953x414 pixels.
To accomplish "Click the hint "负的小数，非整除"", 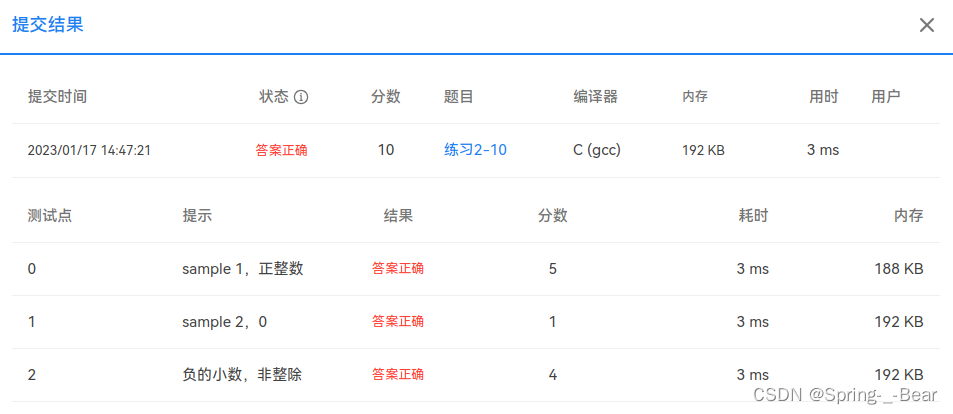I will point(242,374).
